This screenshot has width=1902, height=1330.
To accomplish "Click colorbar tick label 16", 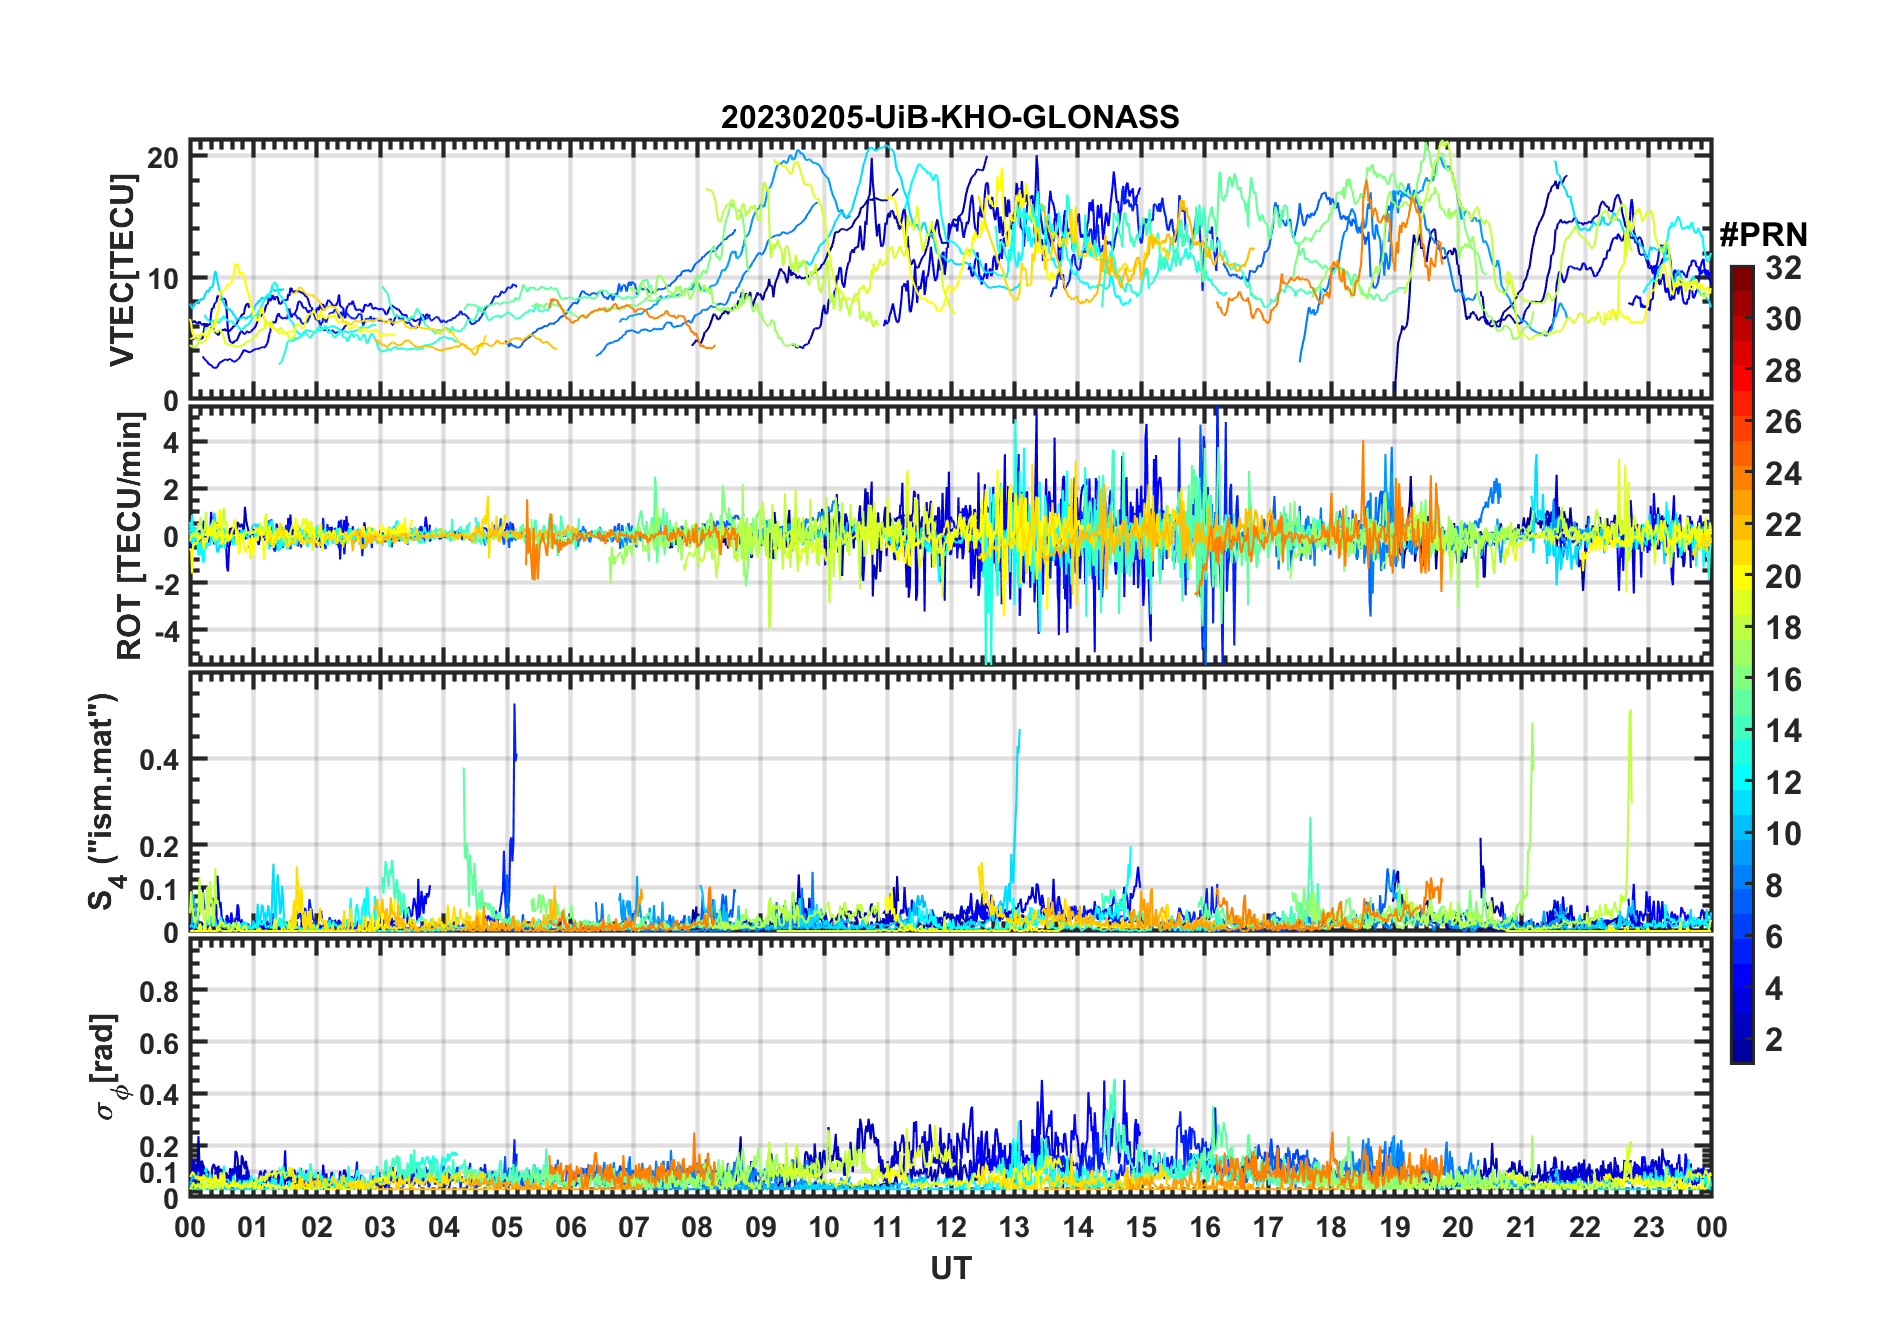I will coord(1783,680).
